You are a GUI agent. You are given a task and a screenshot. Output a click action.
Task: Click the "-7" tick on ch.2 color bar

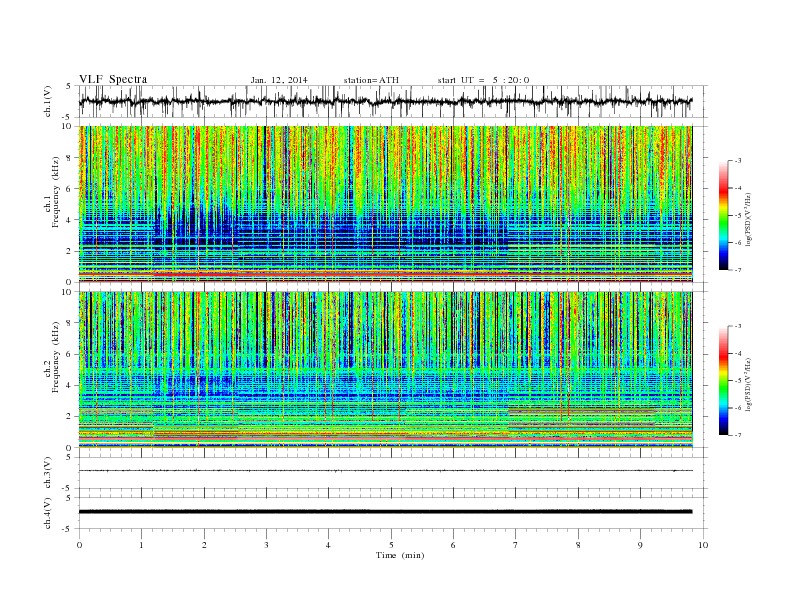[738, 435]
